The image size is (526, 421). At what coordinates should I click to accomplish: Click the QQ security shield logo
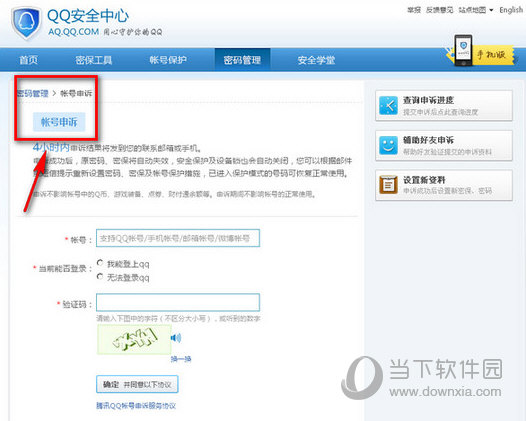coord(26,23)
